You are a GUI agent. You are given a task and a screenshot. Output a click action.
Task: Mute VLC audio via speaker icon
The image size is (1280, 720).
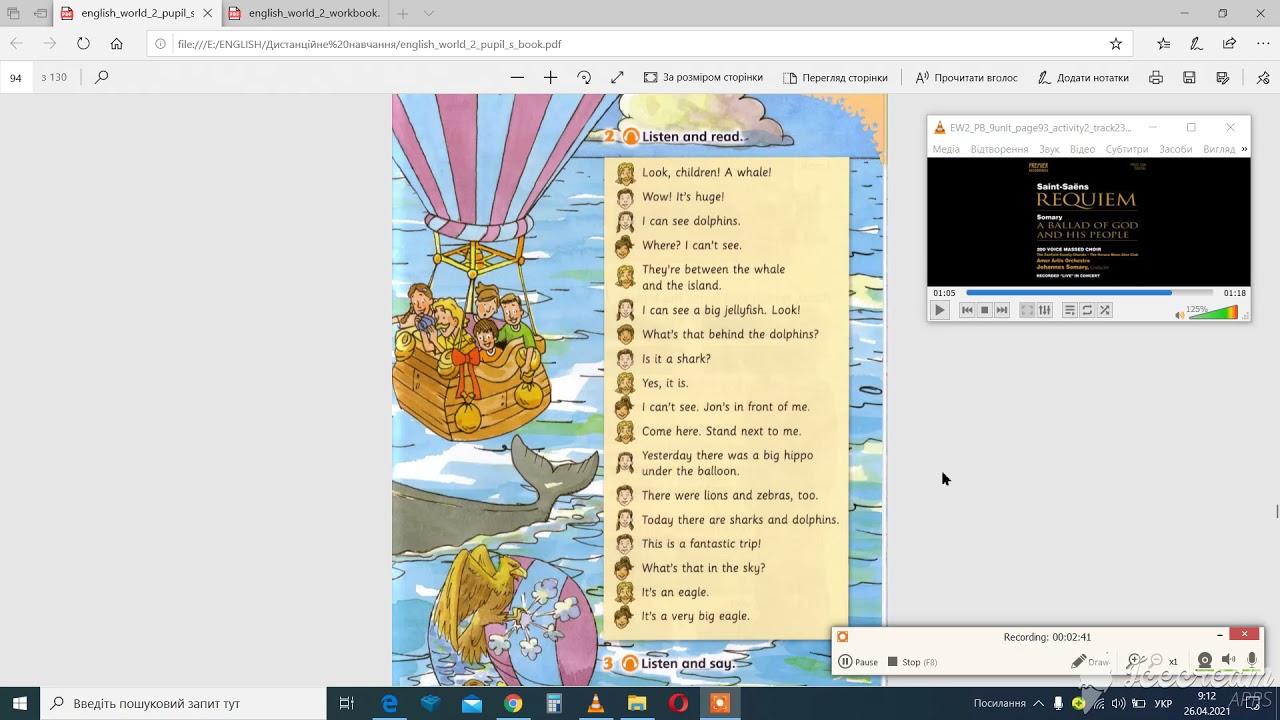pos(1179,314)
